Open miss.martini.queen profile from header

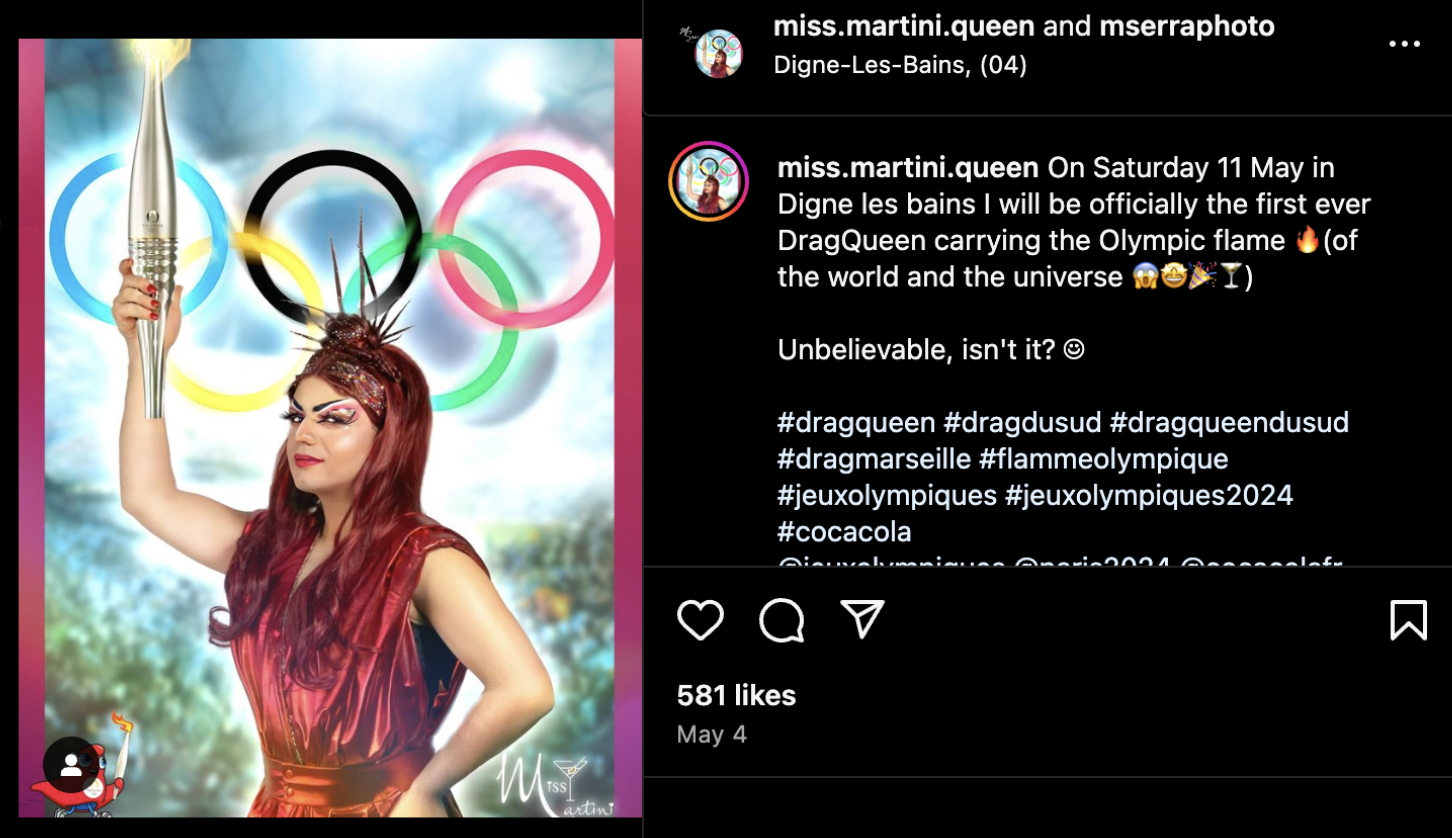point(904,26)
